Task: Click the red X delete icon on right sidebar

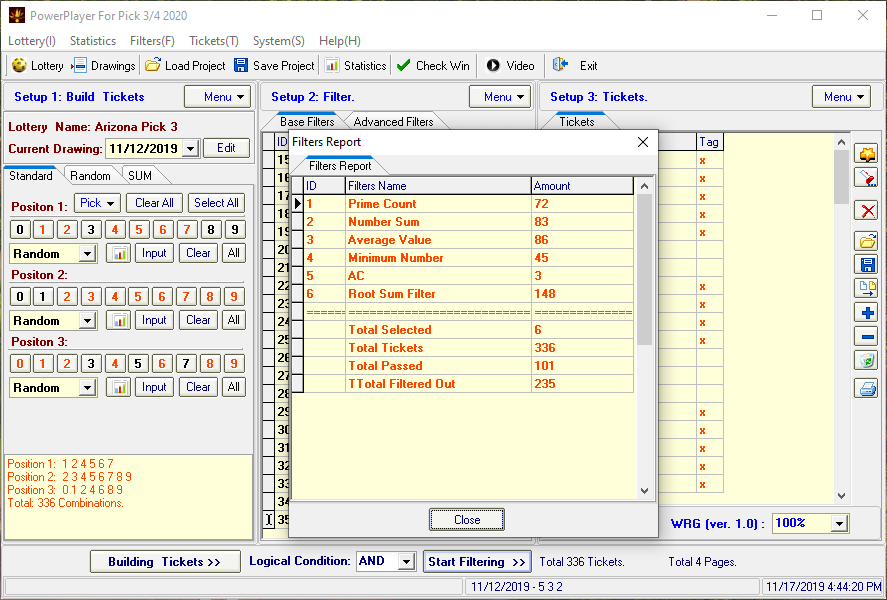Action: 866,211
